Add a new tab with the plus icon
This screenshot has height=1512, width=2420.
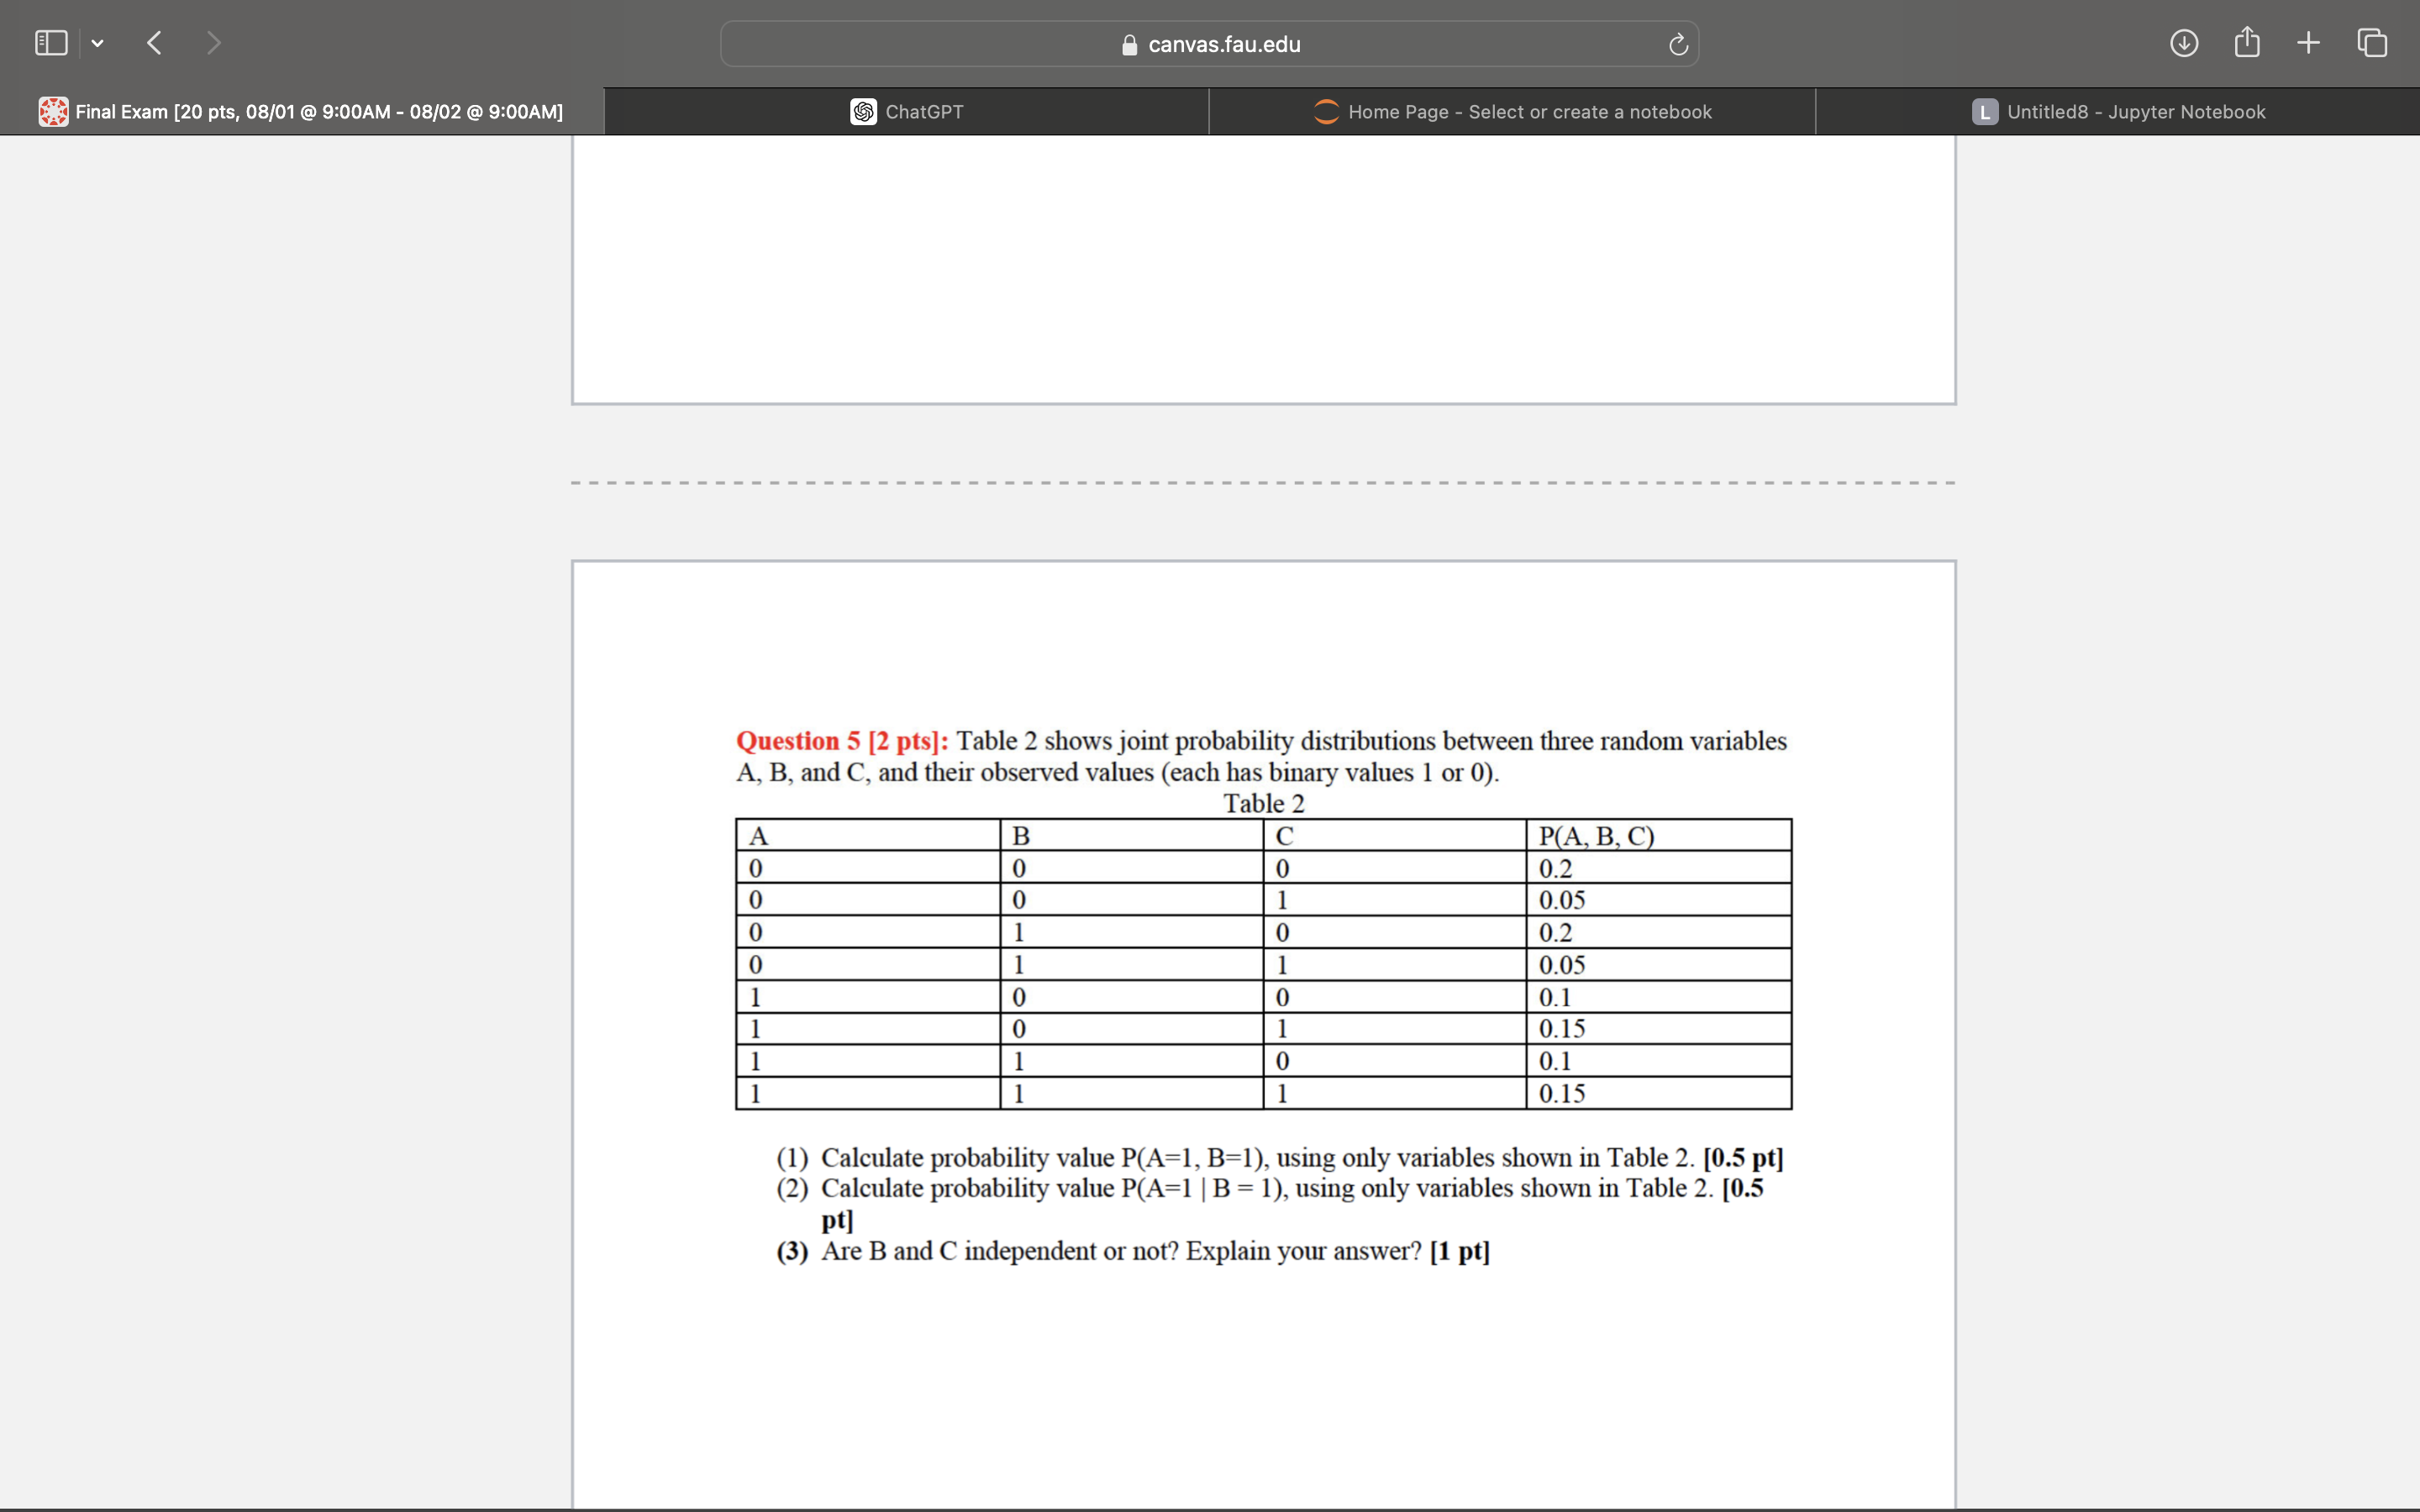point(2308,43)
